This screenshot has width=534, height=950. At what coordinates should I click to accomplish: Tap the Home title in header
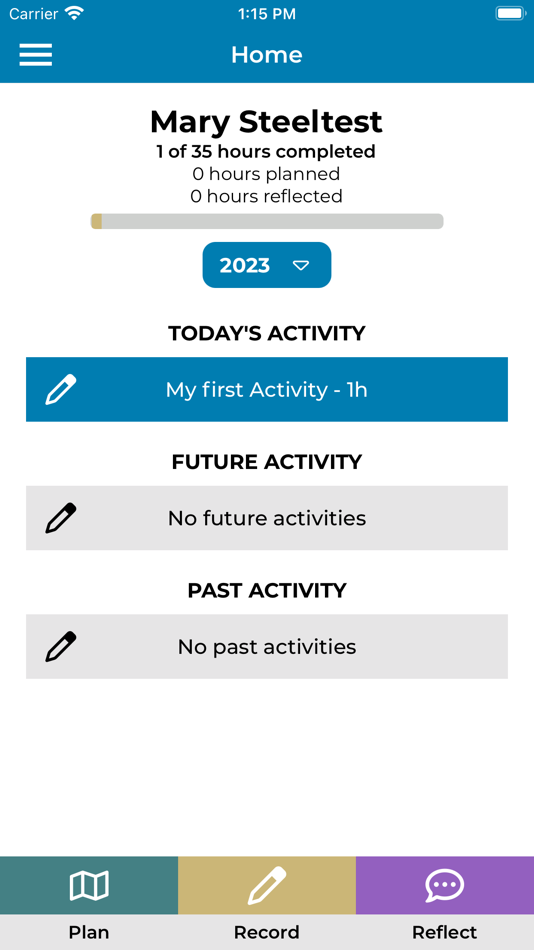point(267,55)
